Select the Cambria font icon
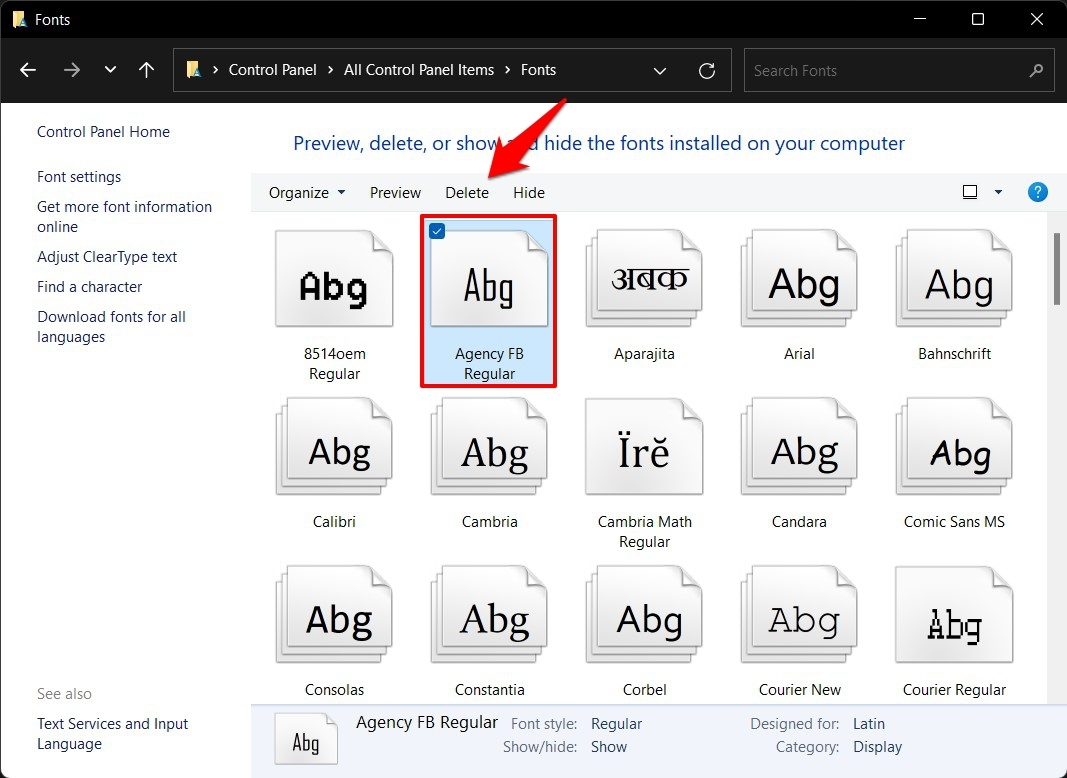 coord(489,447)
